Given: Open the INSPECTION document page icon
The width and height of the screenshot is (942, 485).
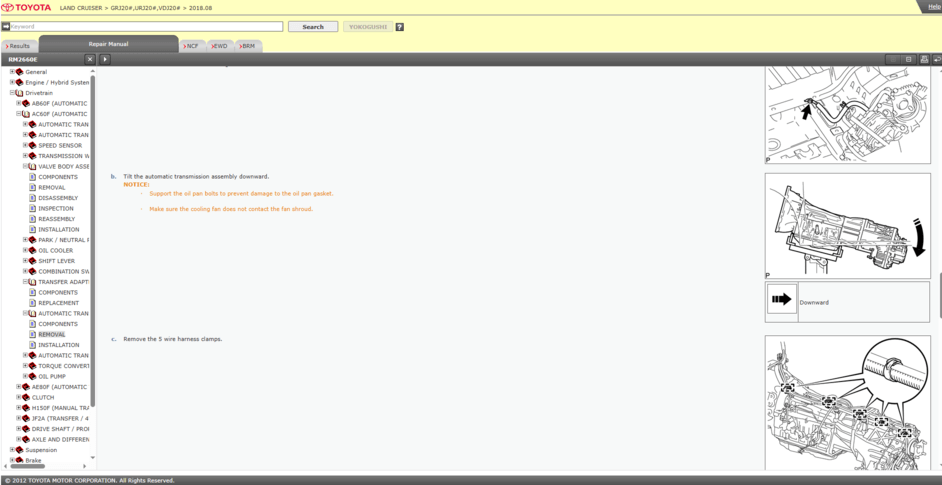Looking at the screenshot, I should (32, 209).
